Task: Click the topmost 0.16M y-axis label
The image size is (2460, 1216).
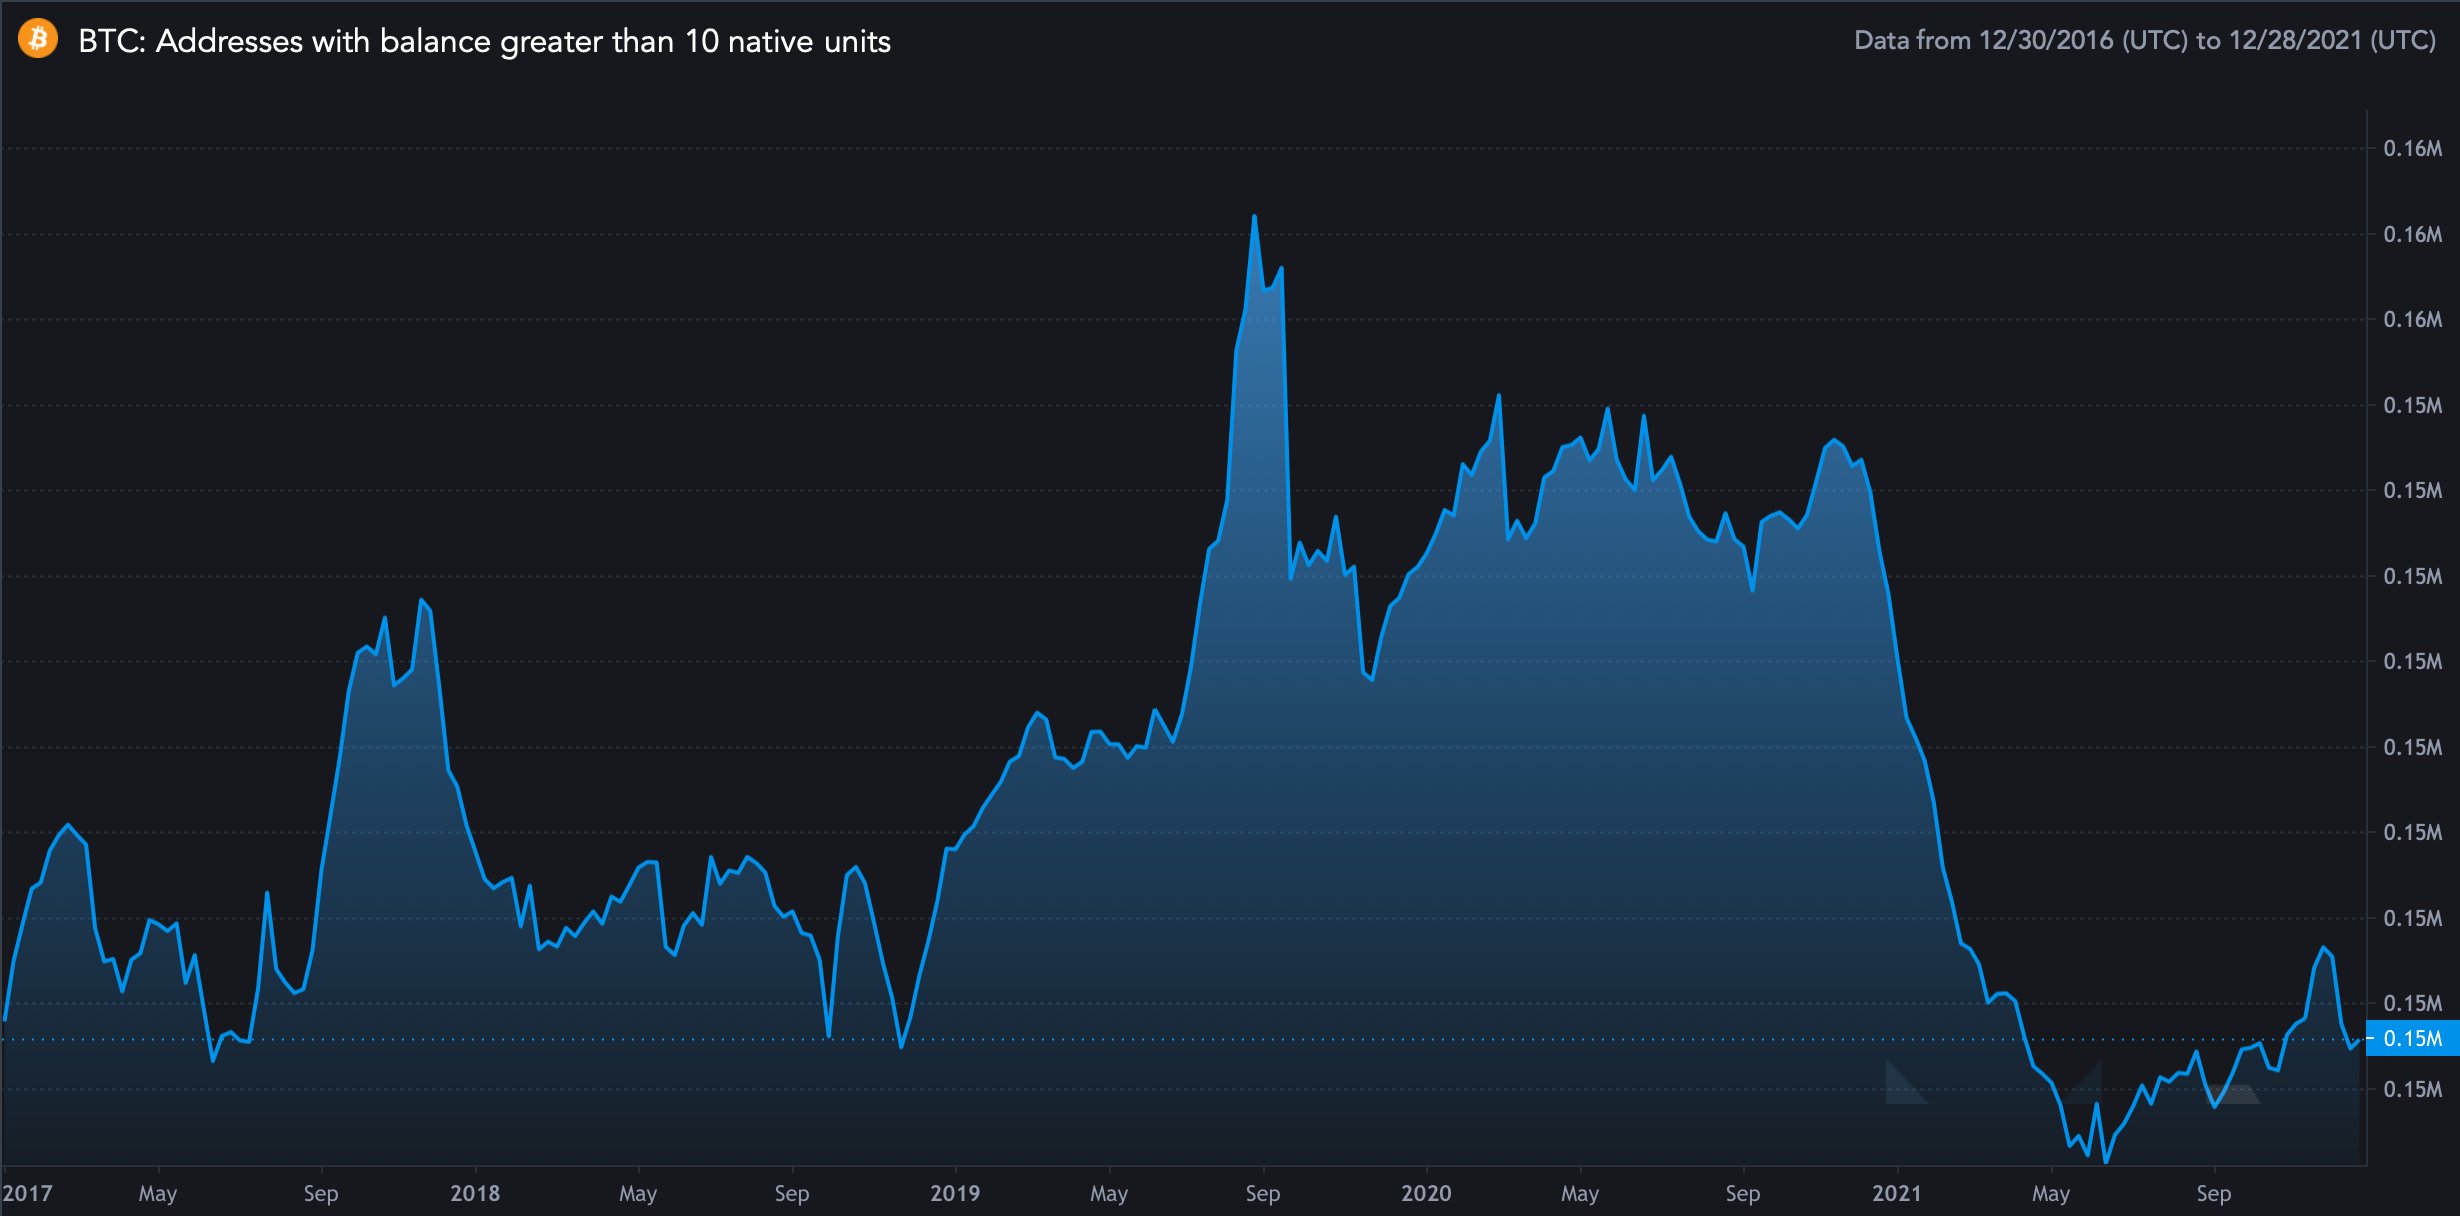Action: (2412, 149)
